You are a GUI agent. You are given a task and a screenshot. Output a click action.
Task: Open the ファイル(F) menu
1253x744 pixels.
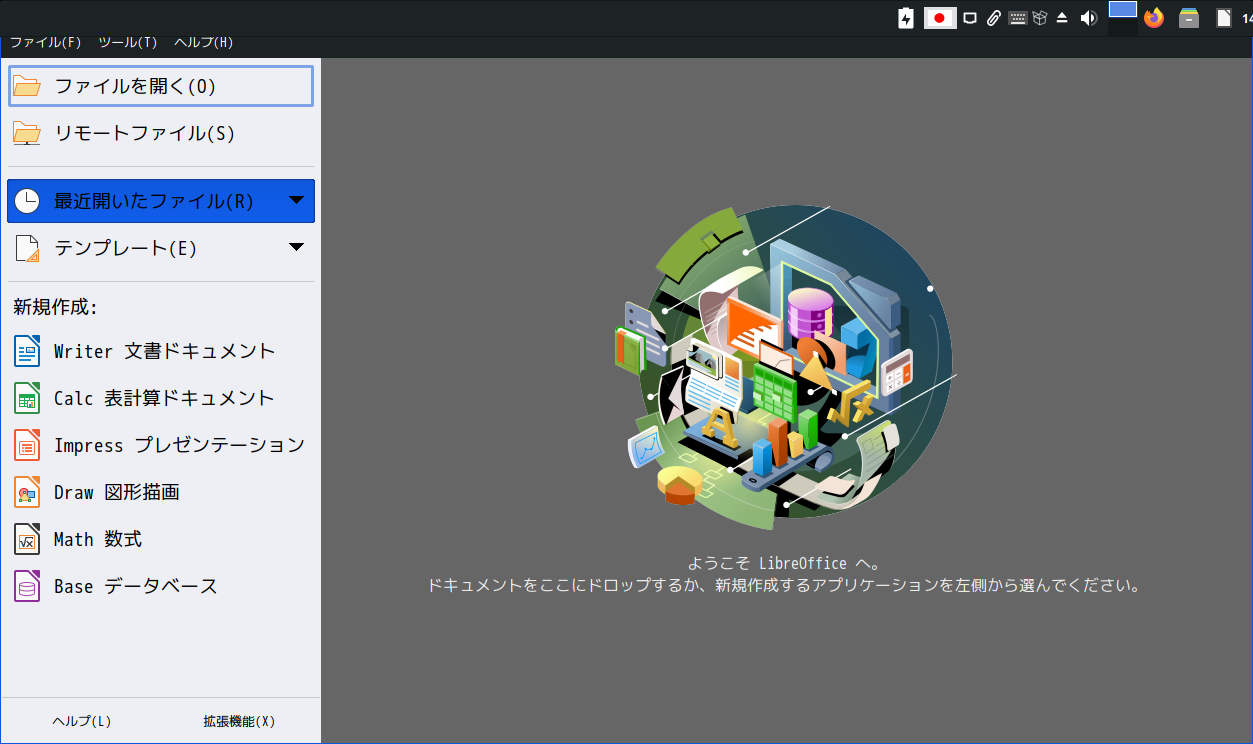(x=45, y=42)
